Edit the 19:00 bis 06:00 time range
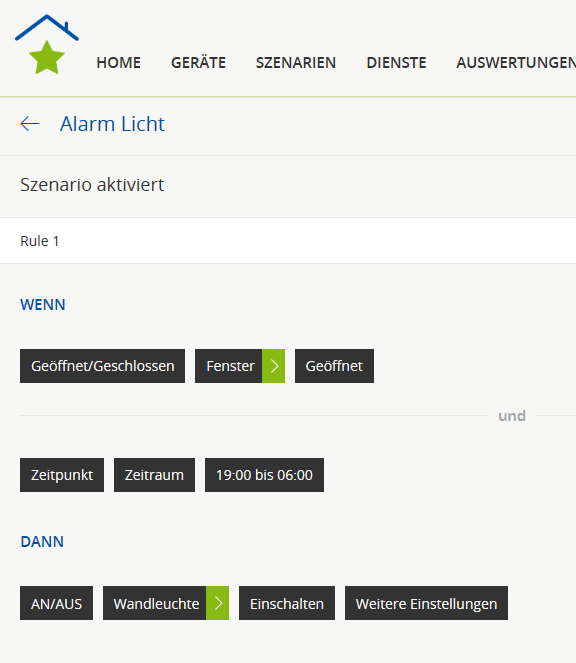Screen dimensions: 576x663 pyautogui.click(x=264, y=475)
